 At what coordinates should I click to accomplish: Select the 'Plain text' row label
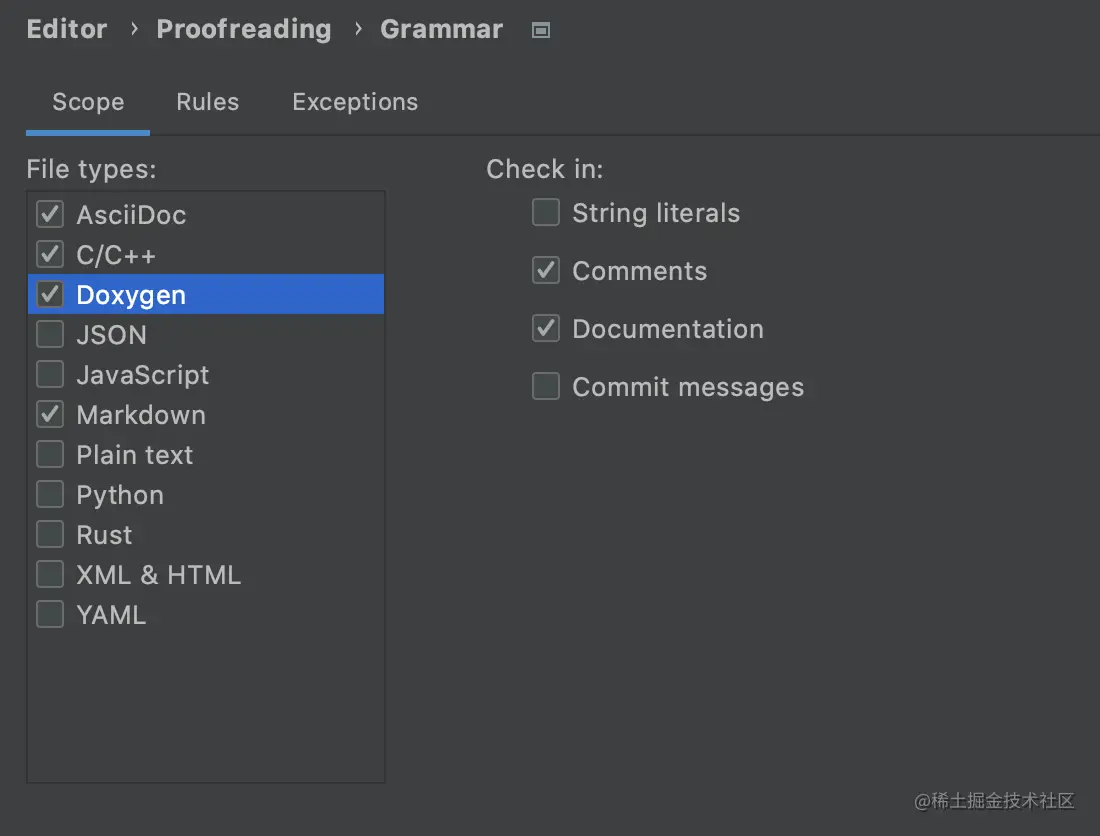(135, 455)
